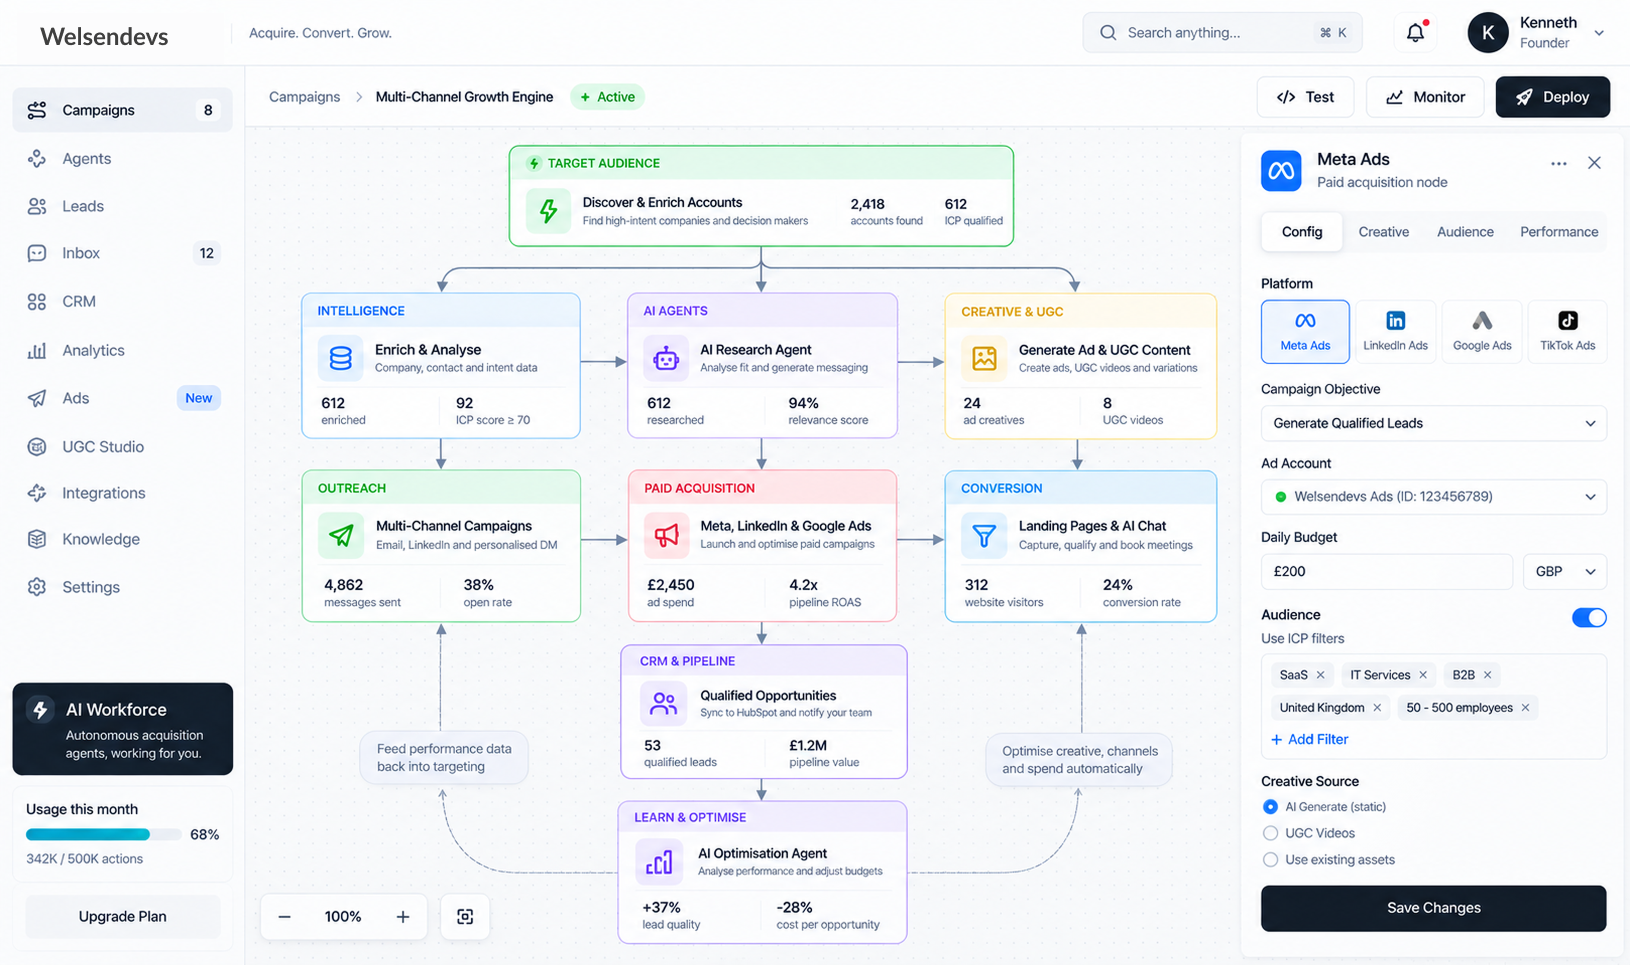Click the Test button
Viewport: 1630px width, 965px height.
(1305, 97)
